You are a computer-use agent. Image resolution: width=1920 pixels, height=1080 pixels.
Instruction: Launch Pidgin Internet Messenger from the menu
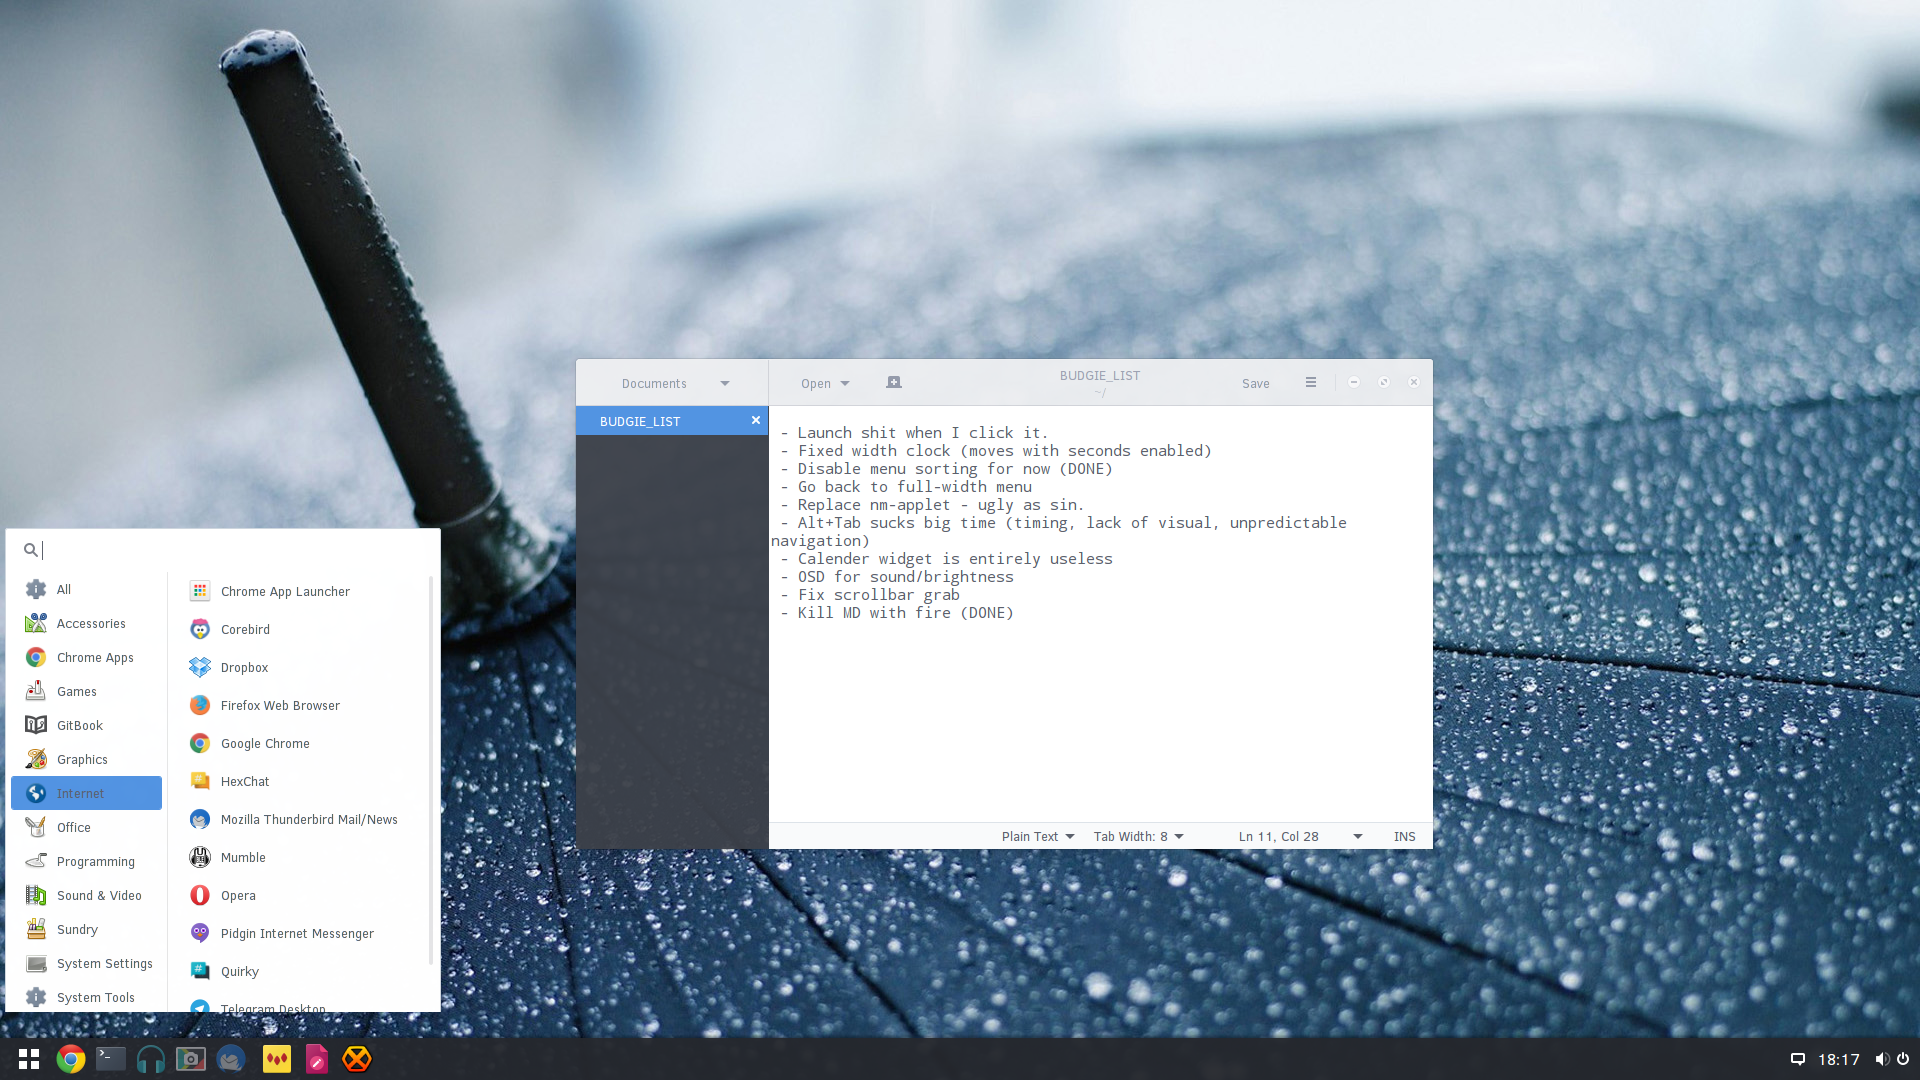(300, 933)
